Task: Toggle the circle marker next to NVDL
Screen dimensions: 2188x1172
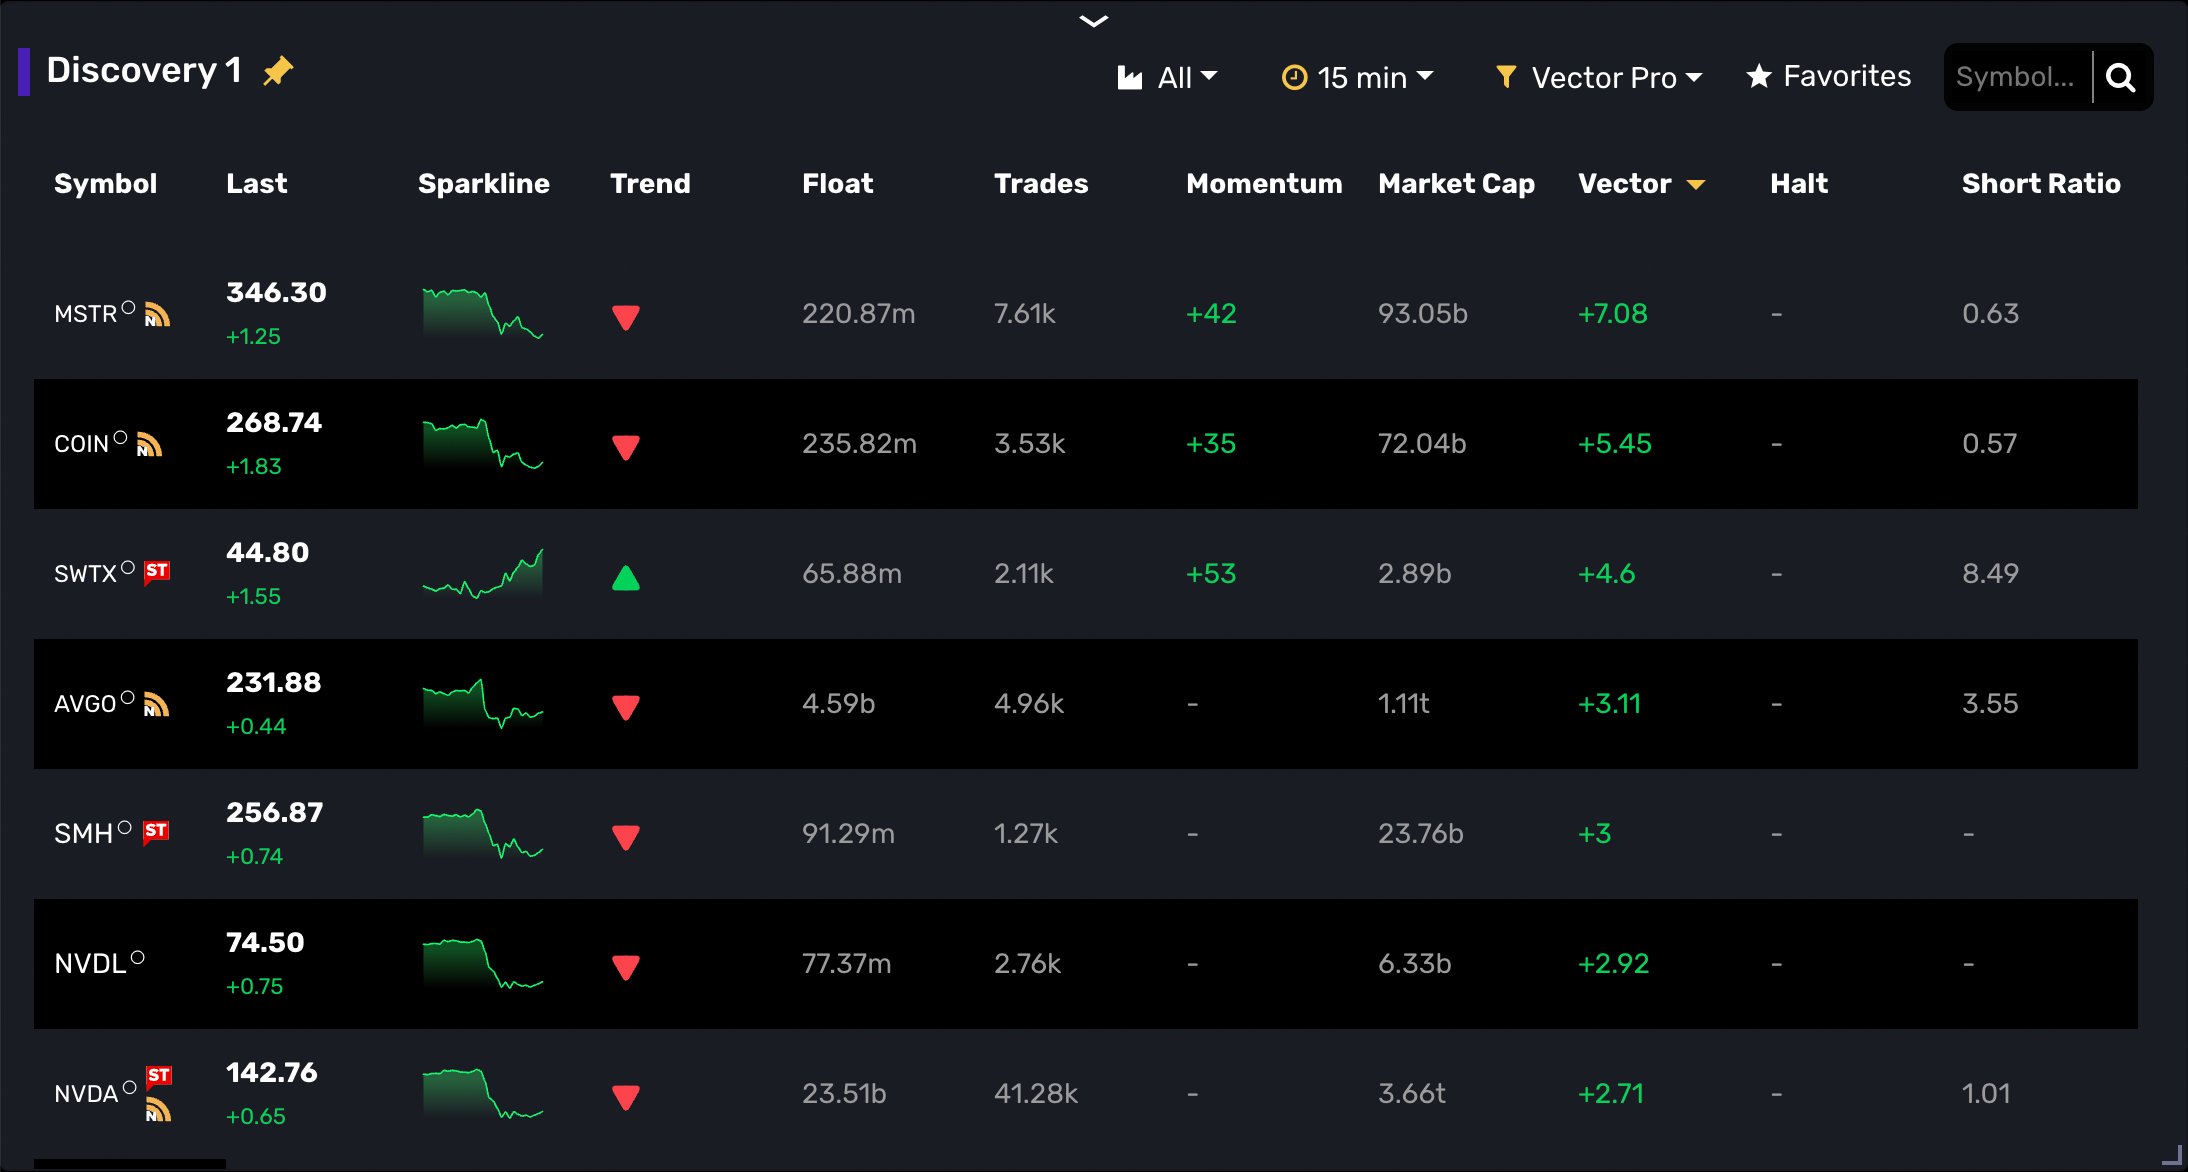Action: 138,958
